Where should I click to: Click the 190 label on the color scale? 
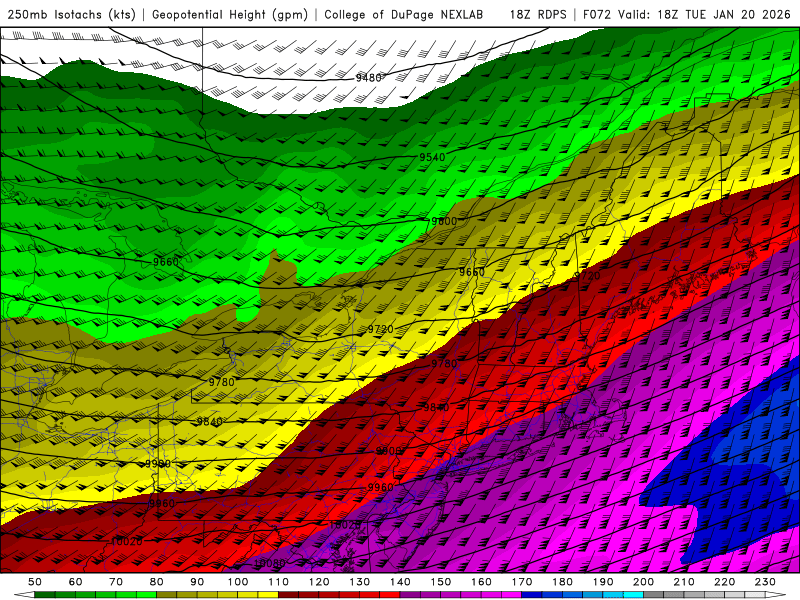(x=603, y=582)
